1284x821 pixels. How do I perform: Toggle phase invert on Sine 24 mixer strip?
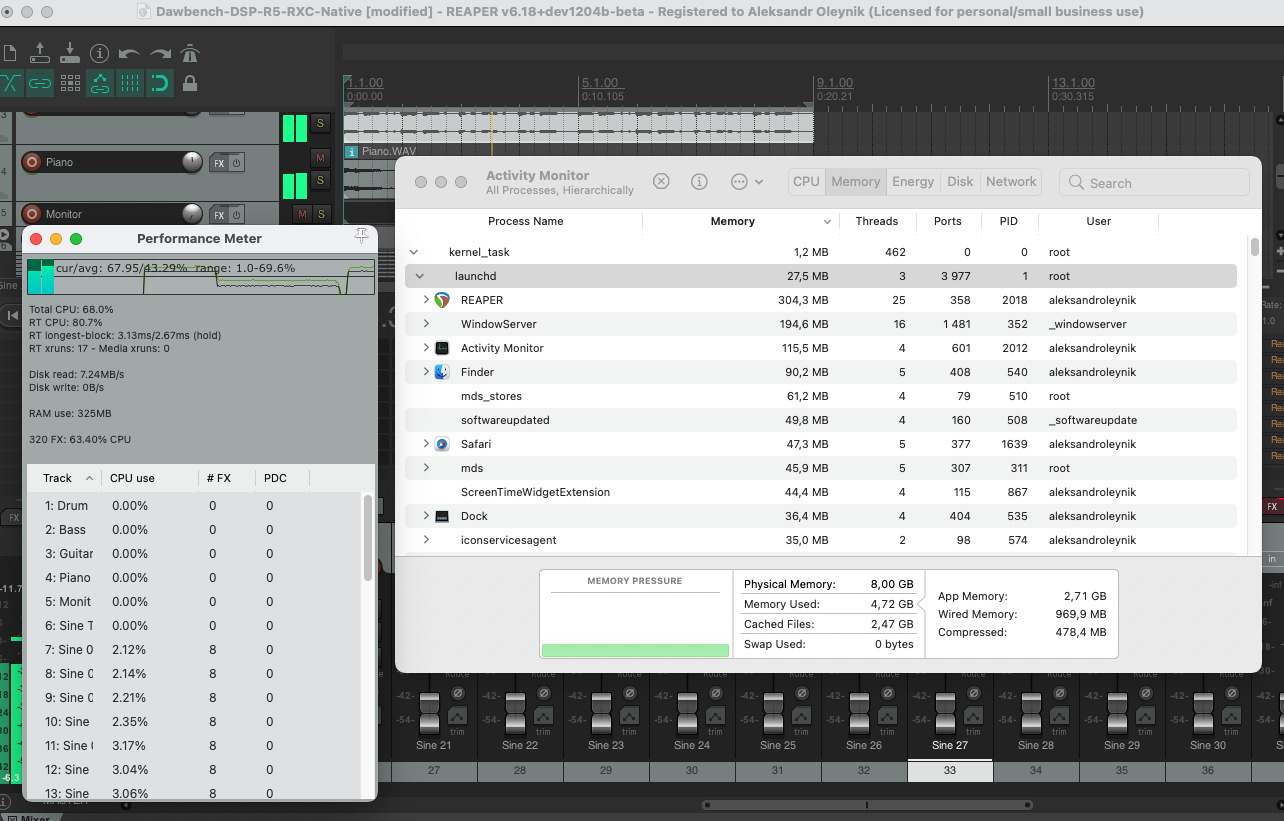(x=715, y=693)
